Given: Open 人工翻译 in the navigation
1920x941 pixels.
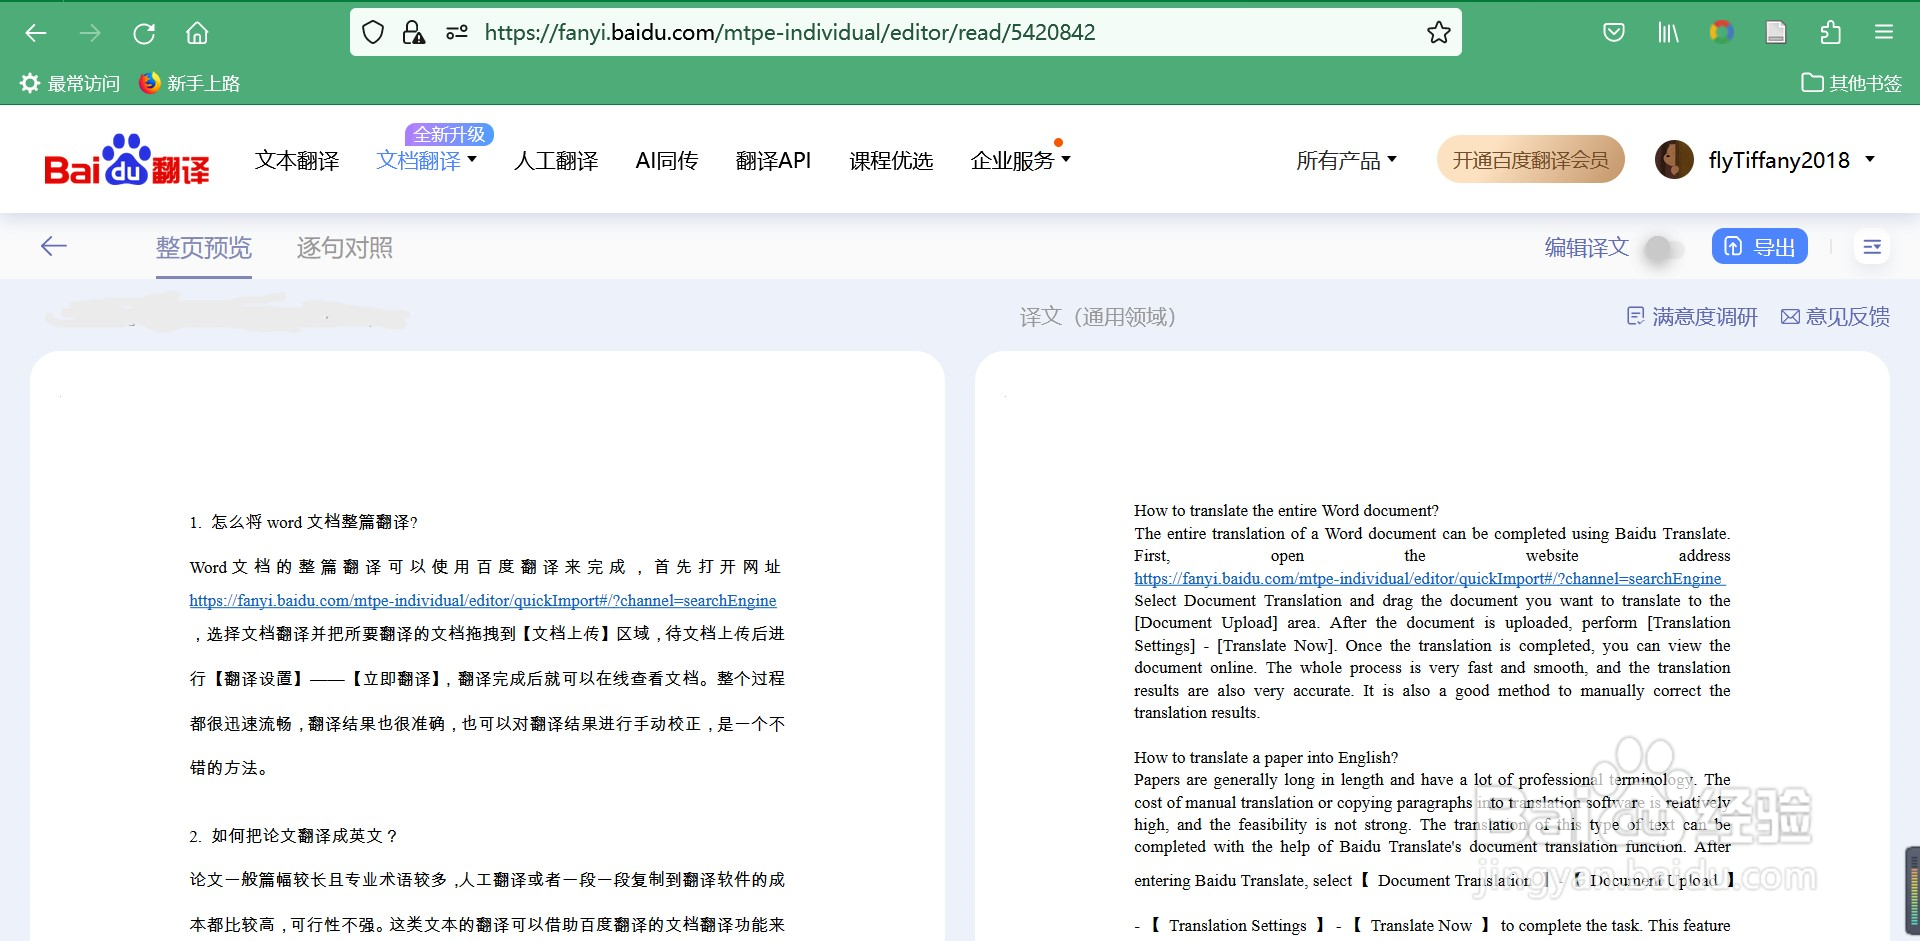Looking at the screenshot, I should tap(556, 160).
